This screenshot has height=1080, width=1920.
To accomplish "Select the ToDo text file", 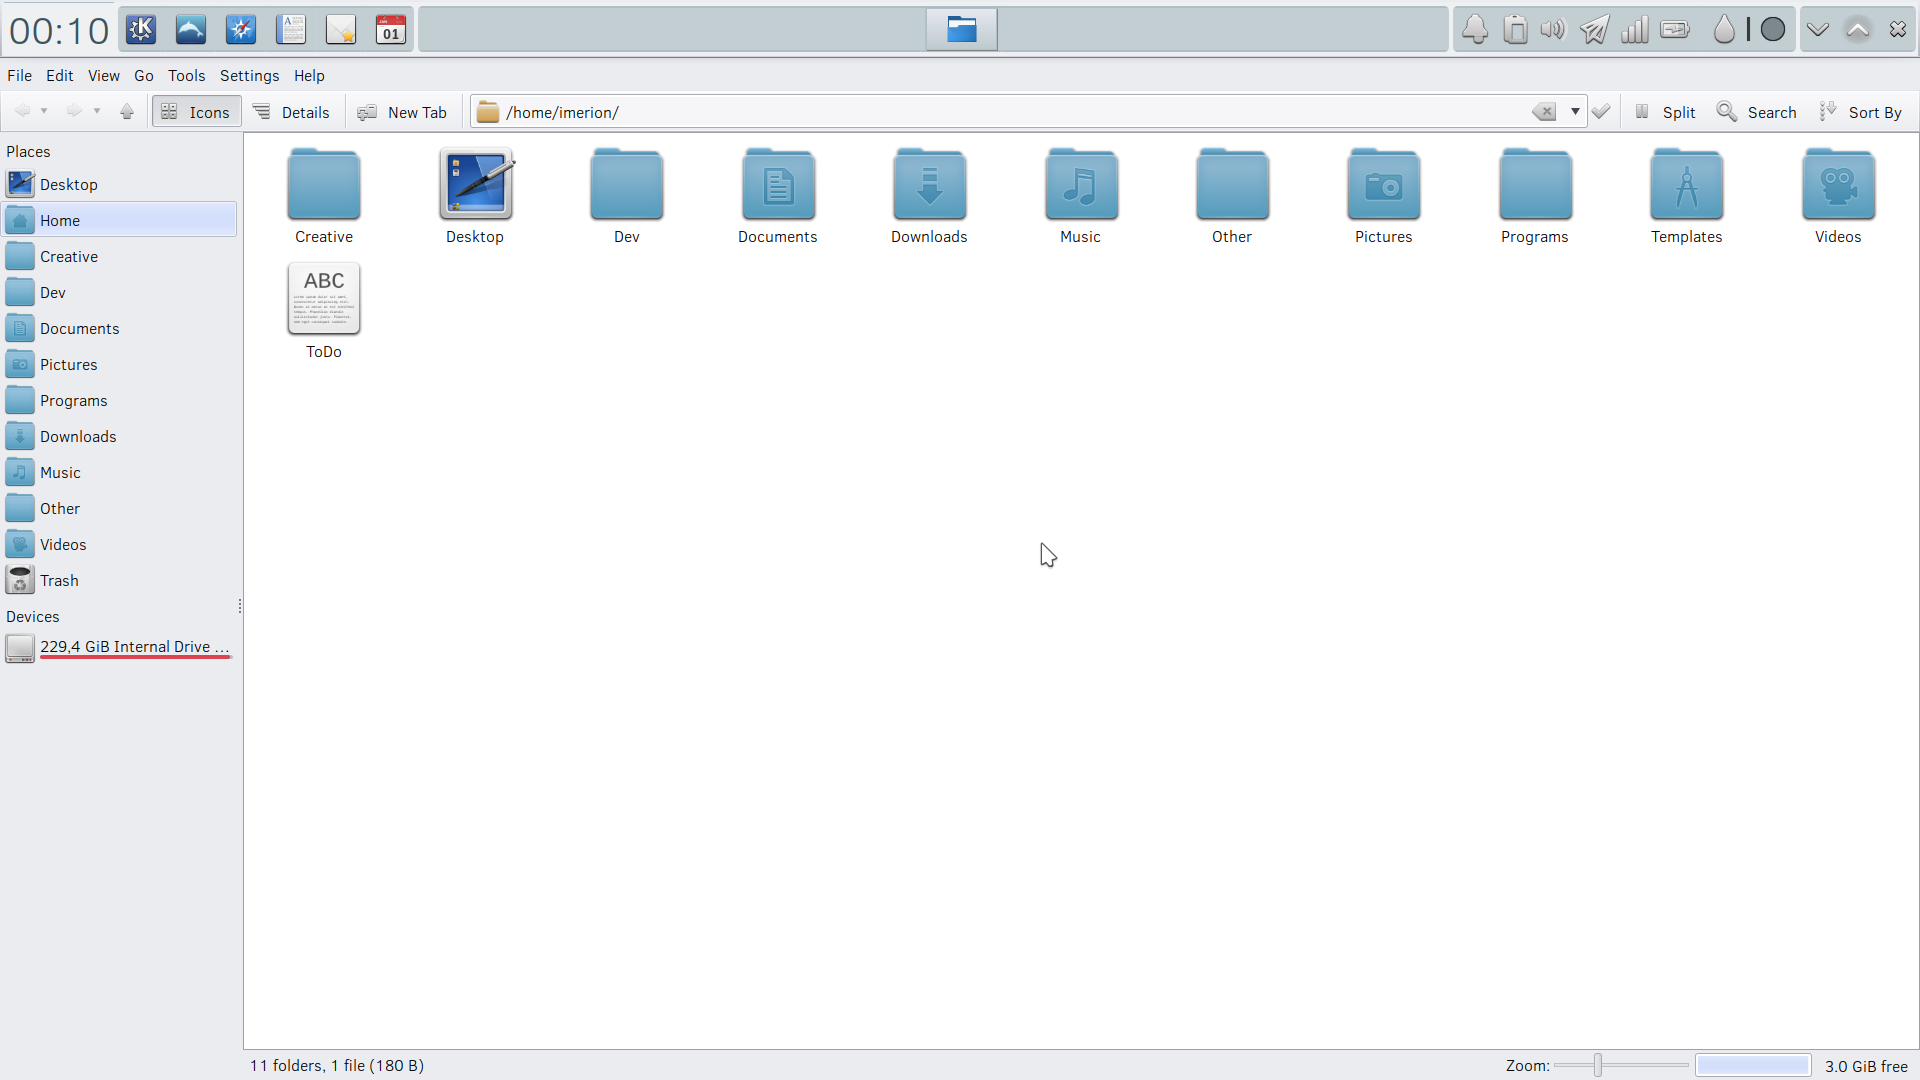I will 324,311.
